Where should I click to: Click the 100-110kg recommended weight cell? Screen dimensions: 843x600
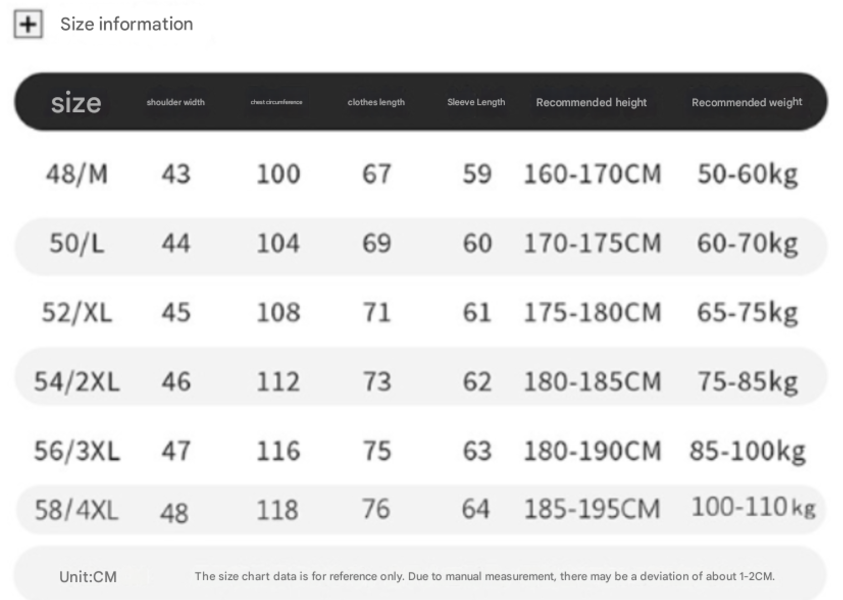point(753,508)
